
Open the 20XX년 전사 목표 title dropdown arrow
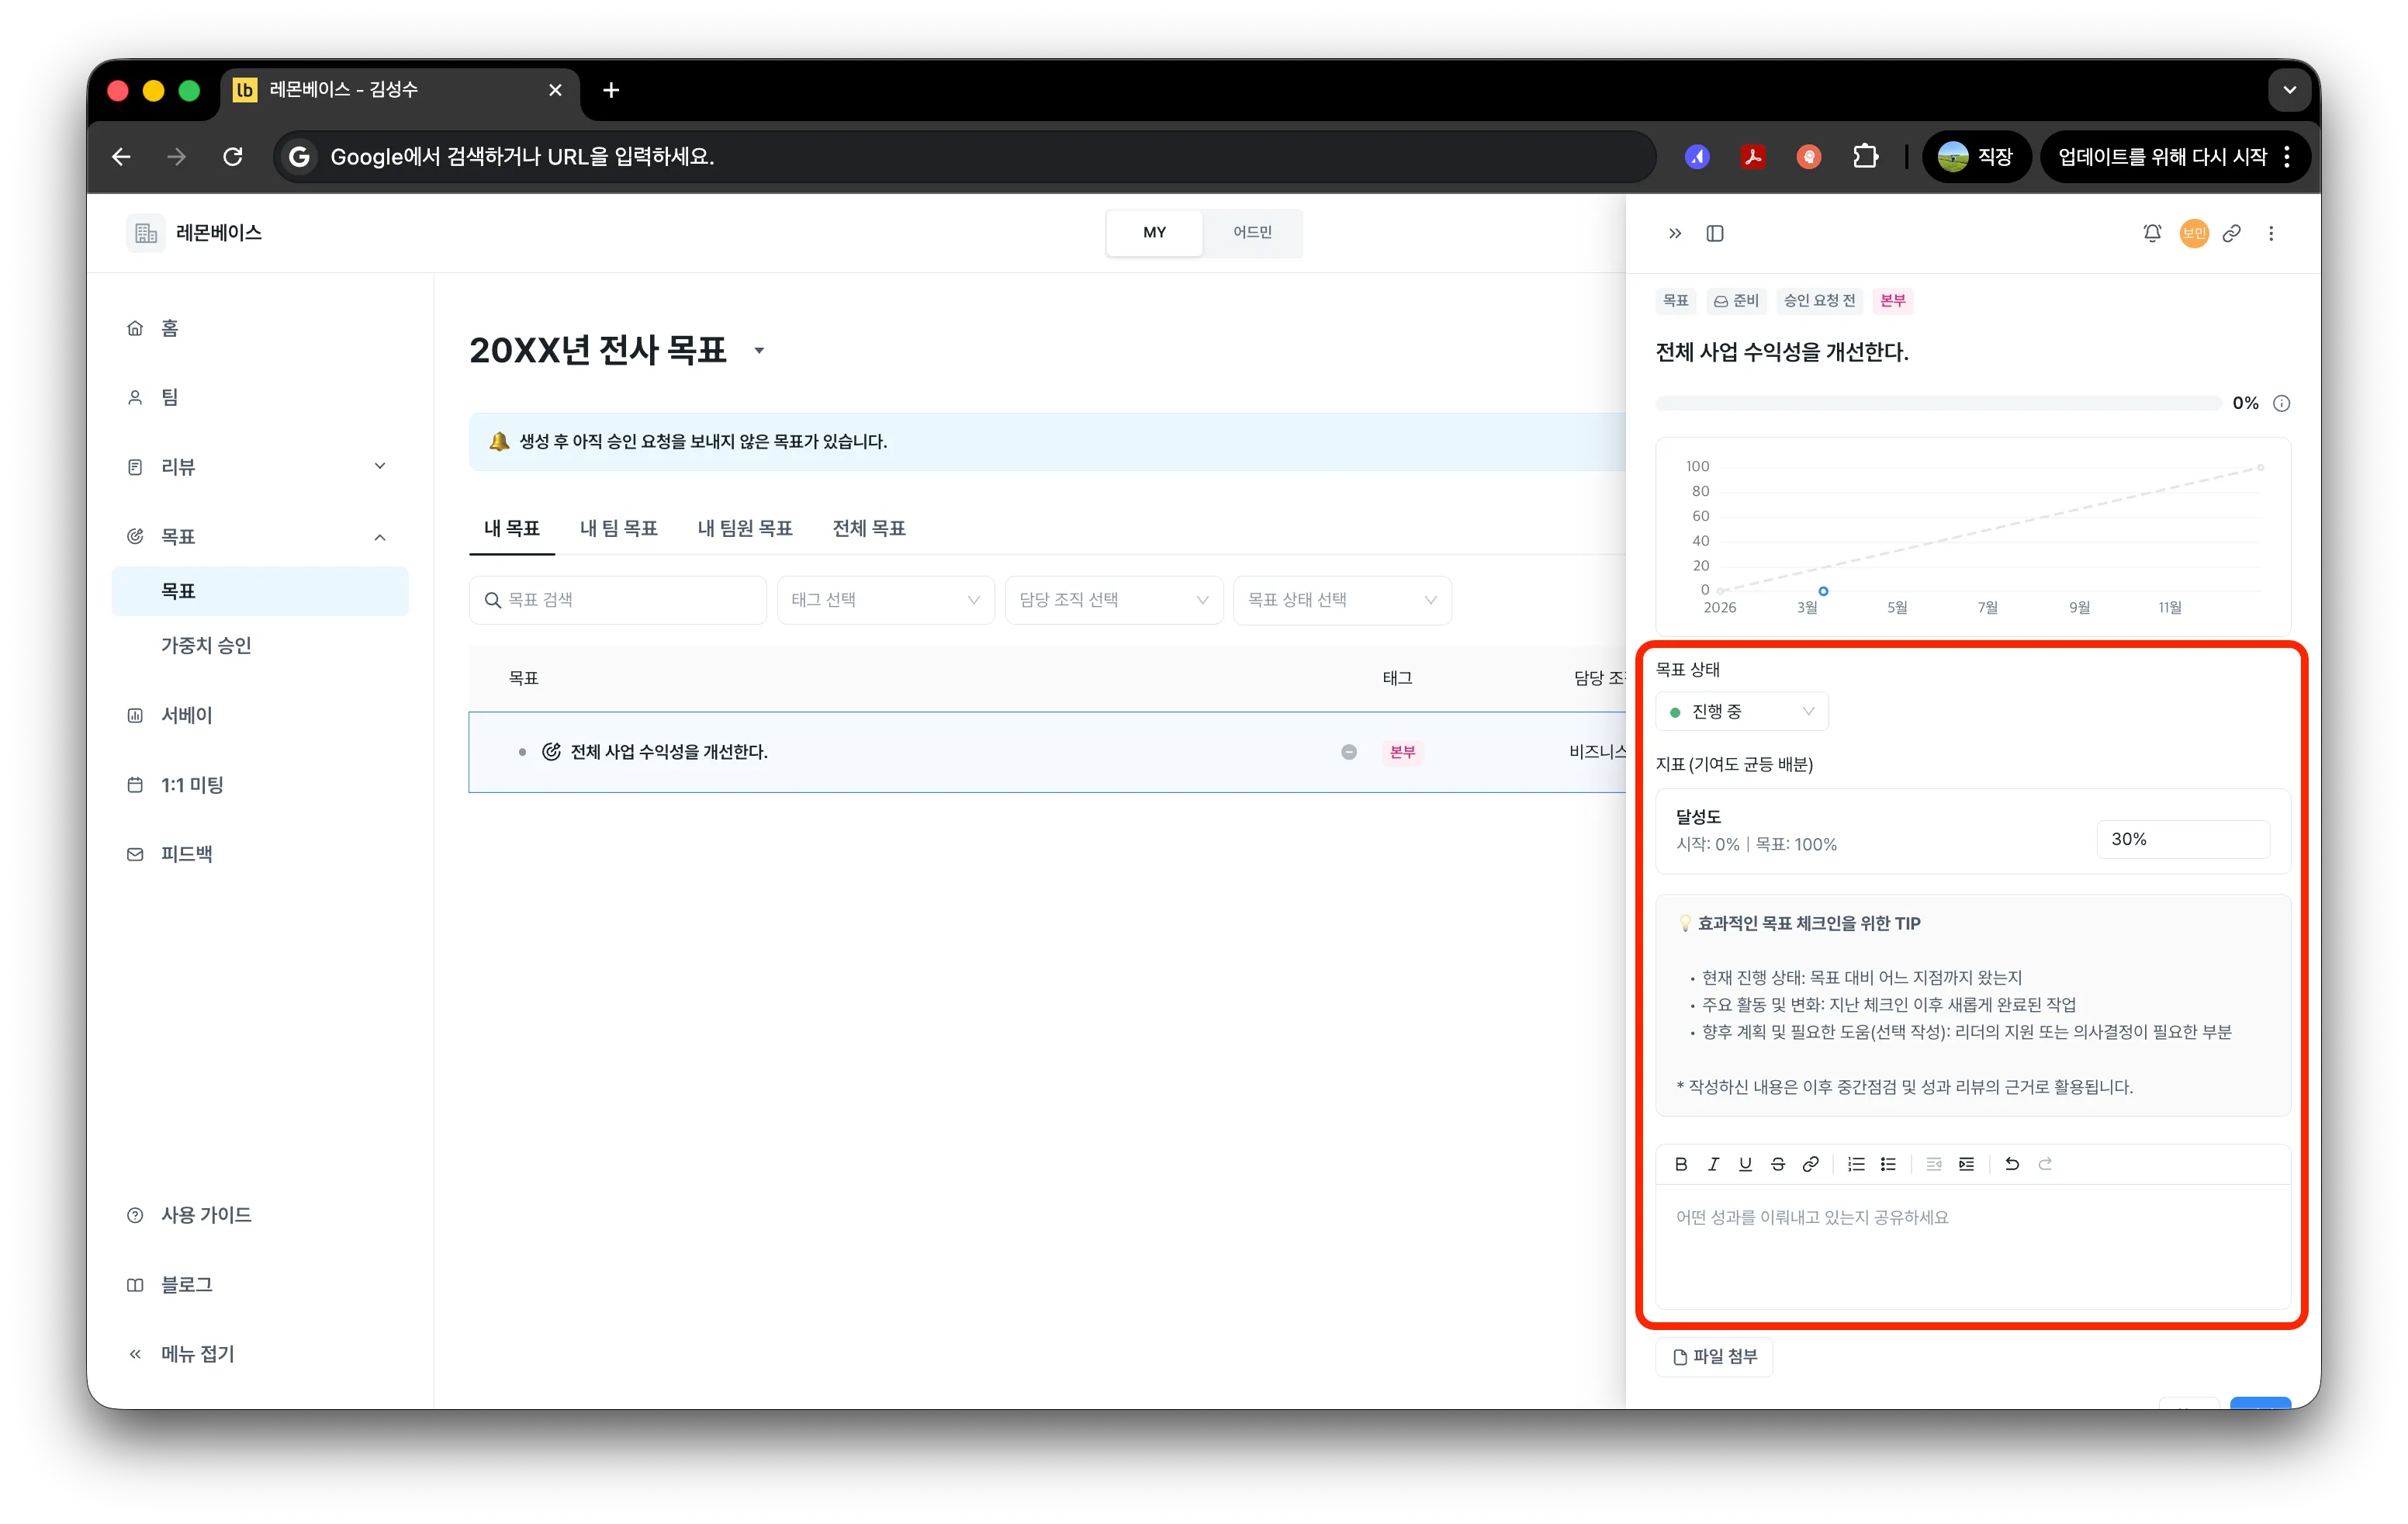click(x=759, y=350)
